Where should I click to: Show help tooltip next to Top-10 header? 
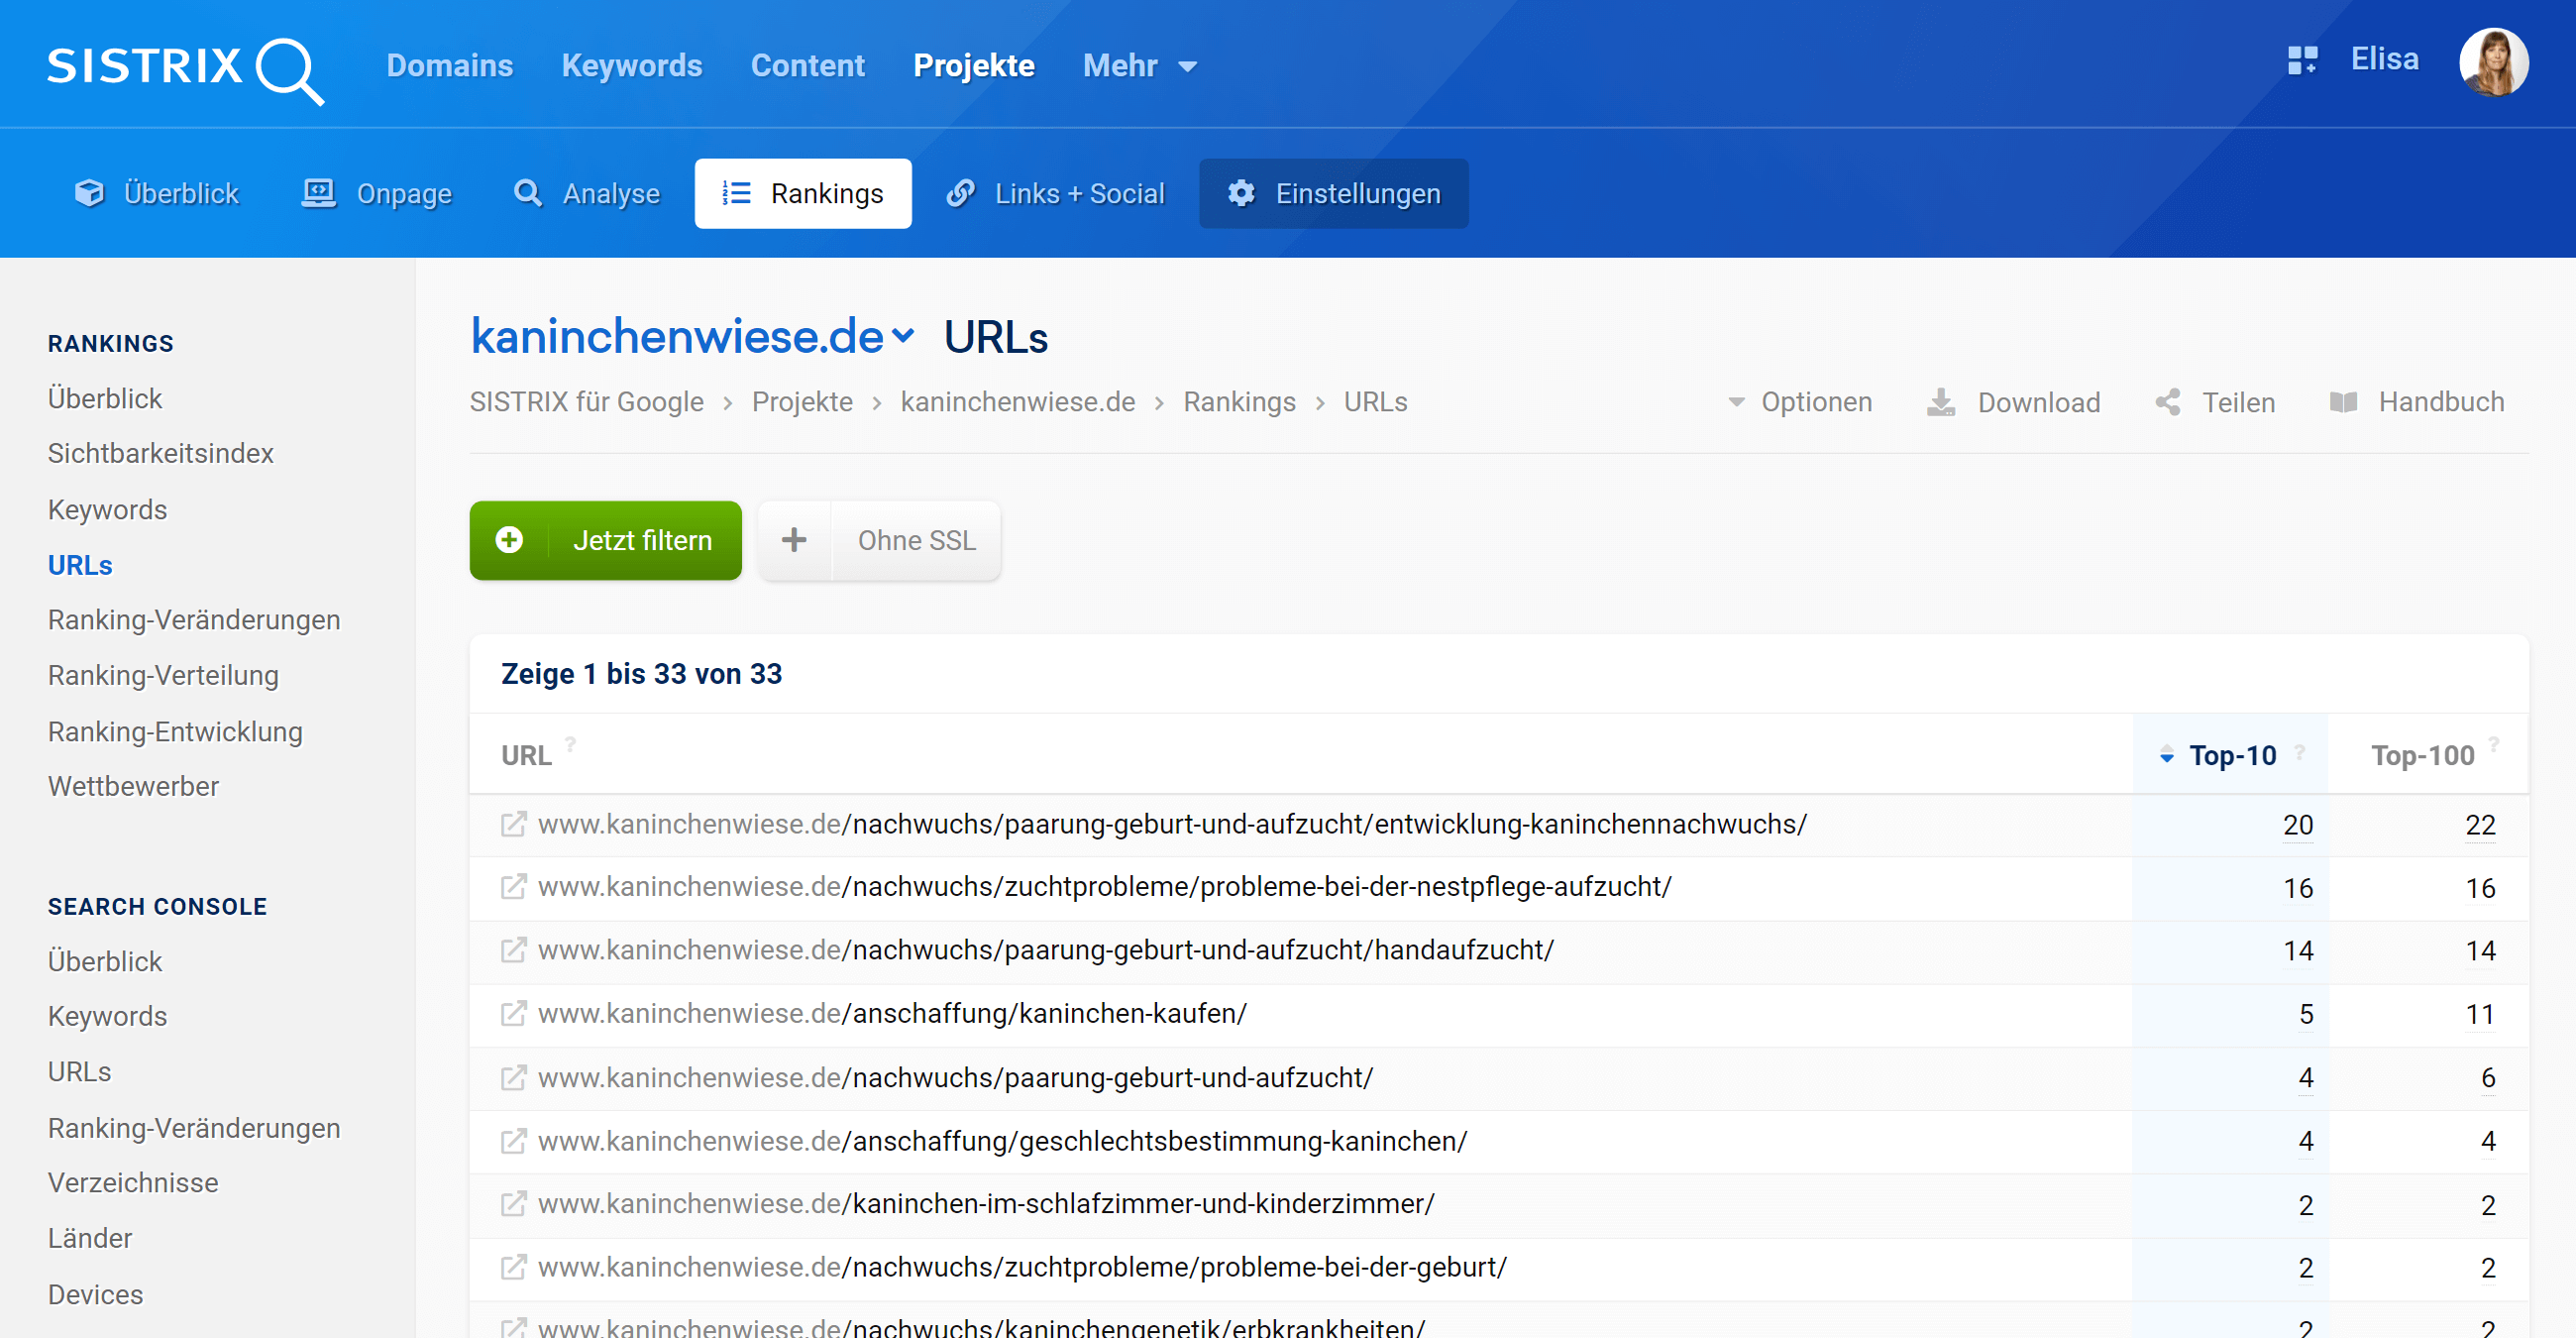point(2300,751)
